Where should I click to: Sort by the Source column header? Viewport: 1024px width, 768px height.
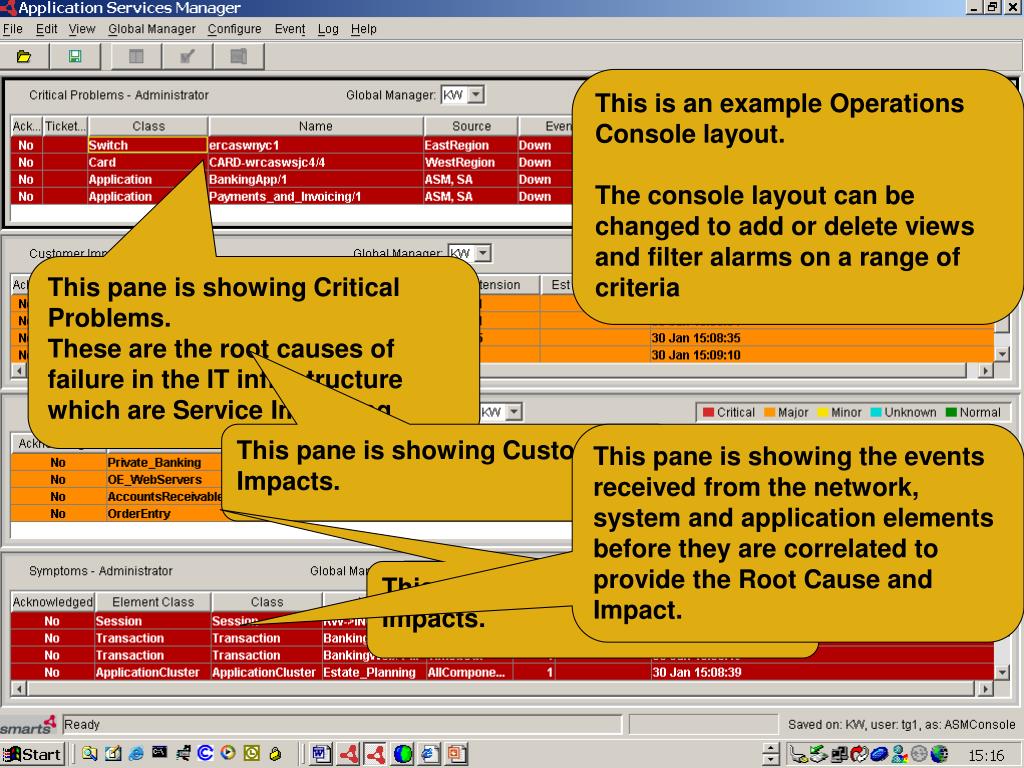(x=471, y=126)
